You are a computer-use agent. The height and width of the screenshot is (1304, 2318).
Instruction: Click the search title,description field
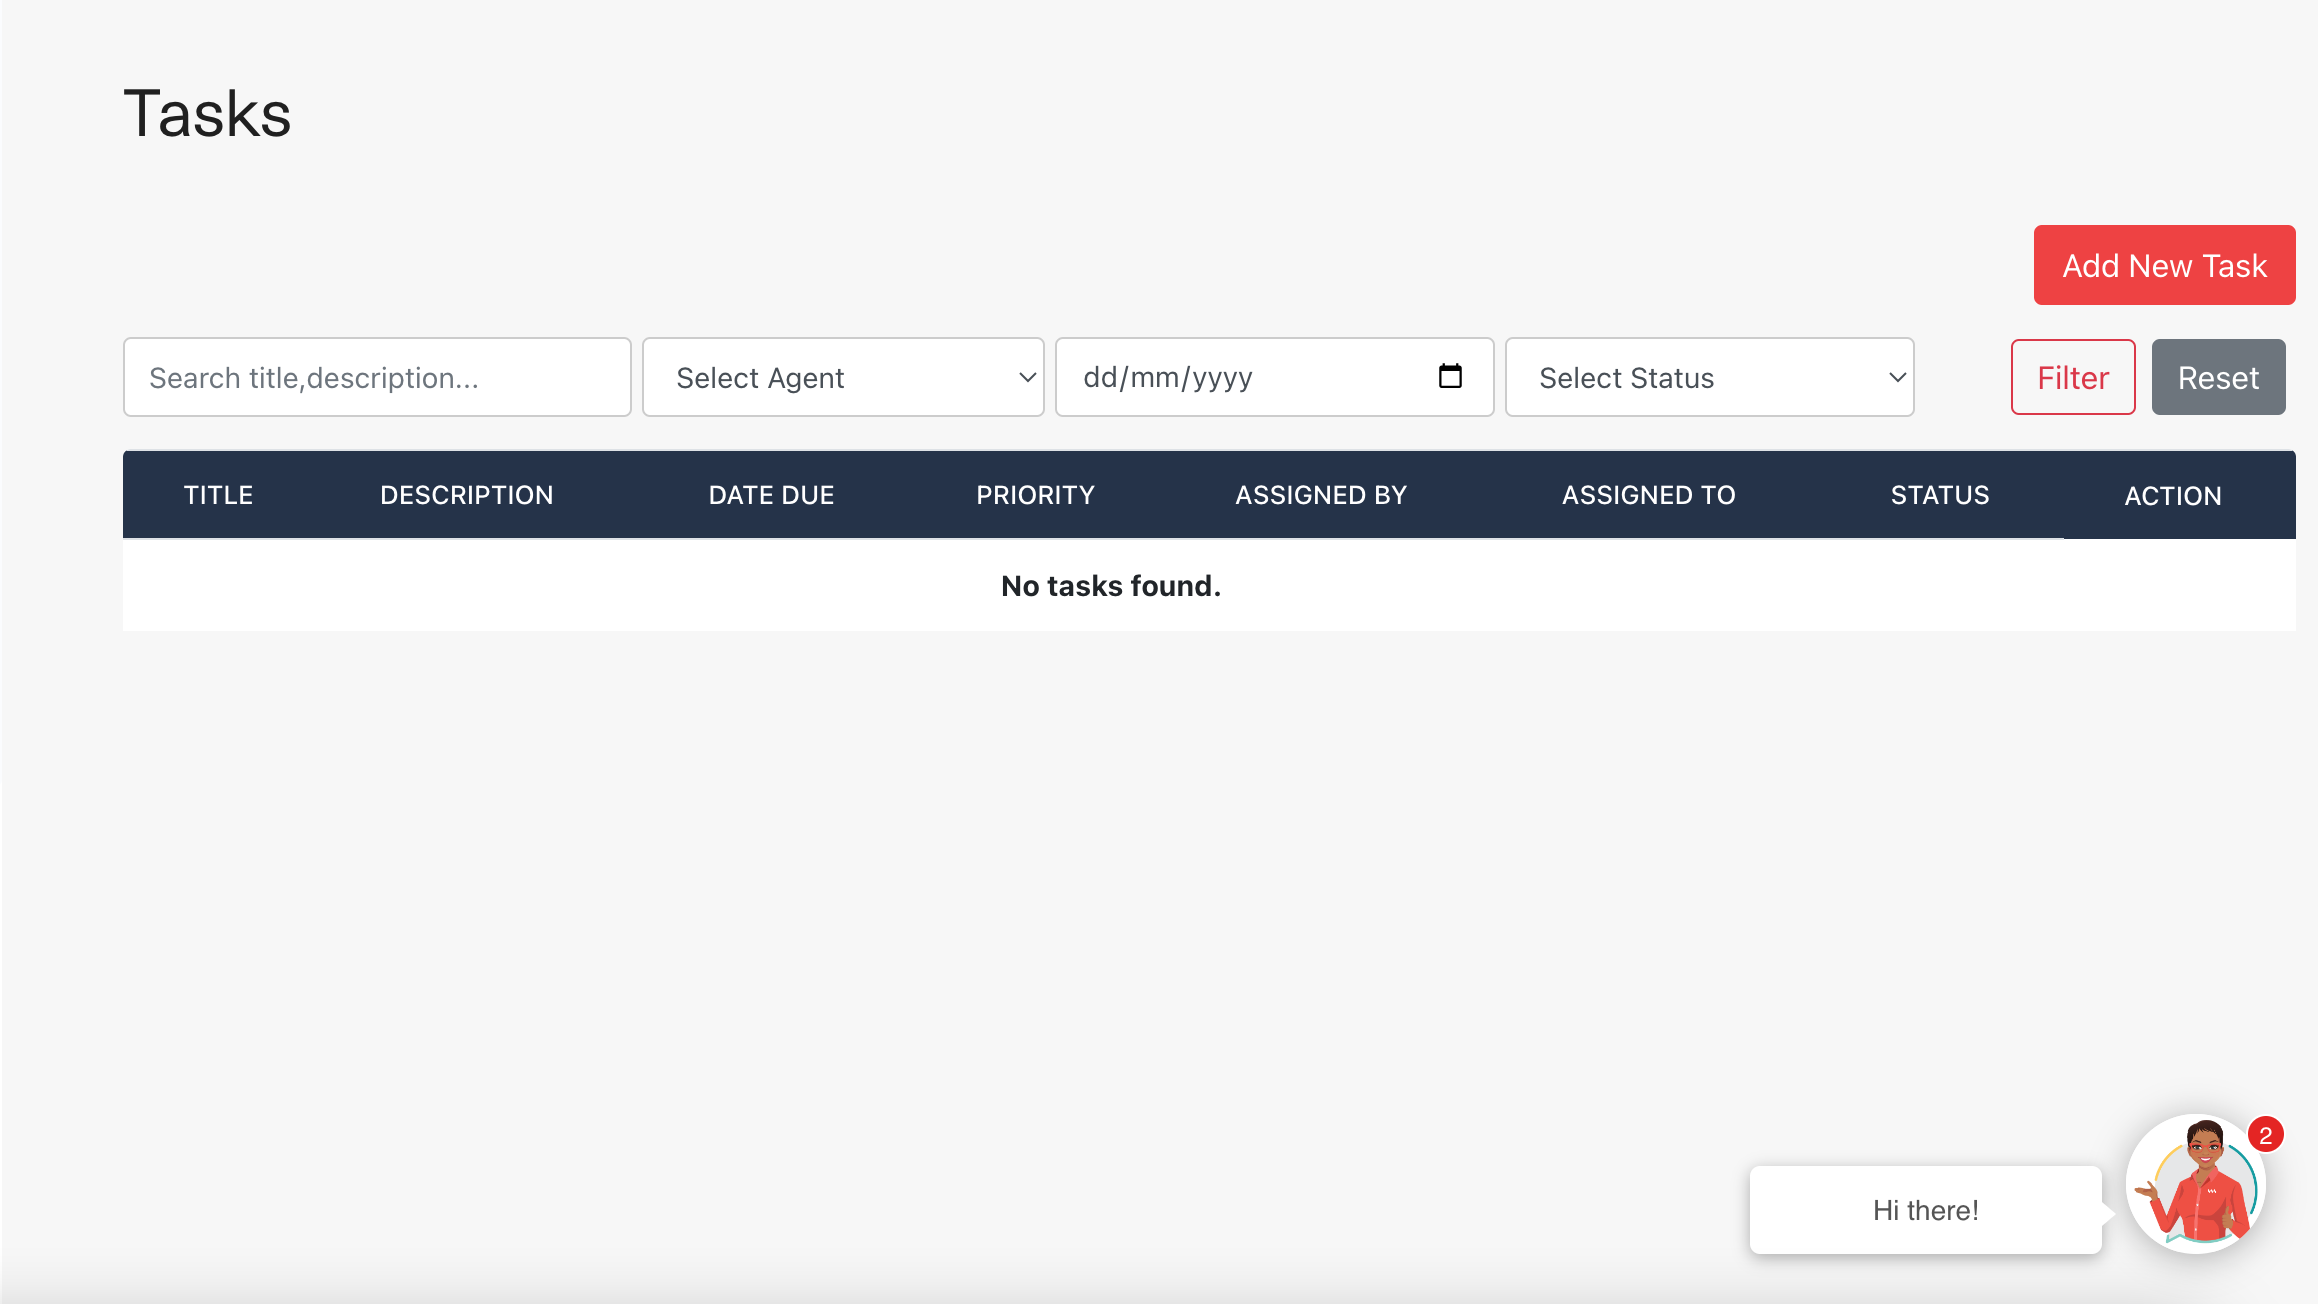[377, 377]
